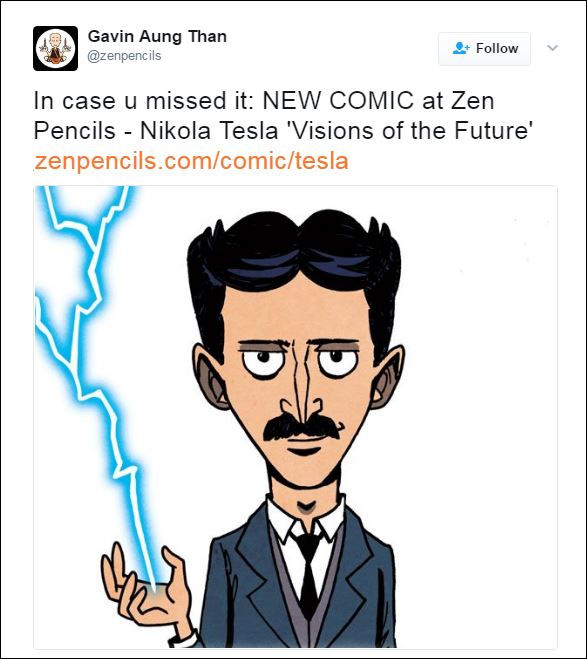The image size is (587, 659).
Task: Open Gavin Aung Than's display name
Action: tap(157, 37)
